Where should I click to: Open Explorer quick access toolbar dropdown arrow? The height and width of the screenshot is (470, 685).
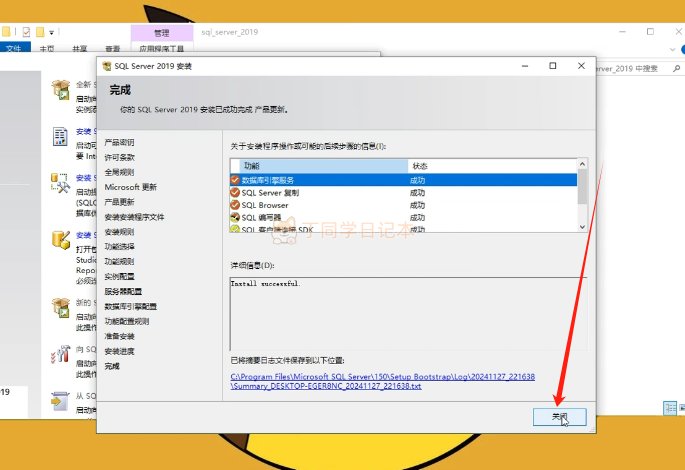52,32
